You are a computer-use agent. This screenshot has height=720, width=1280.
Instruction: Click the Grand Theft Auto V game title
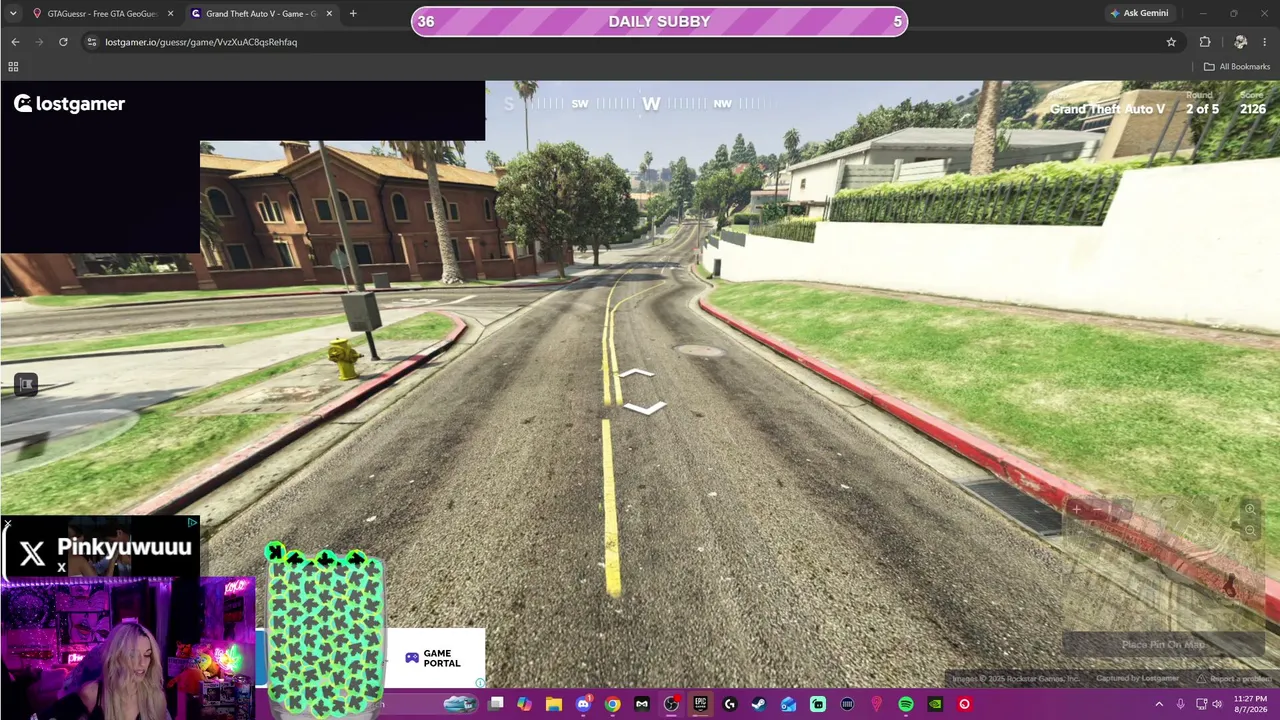1107,109
